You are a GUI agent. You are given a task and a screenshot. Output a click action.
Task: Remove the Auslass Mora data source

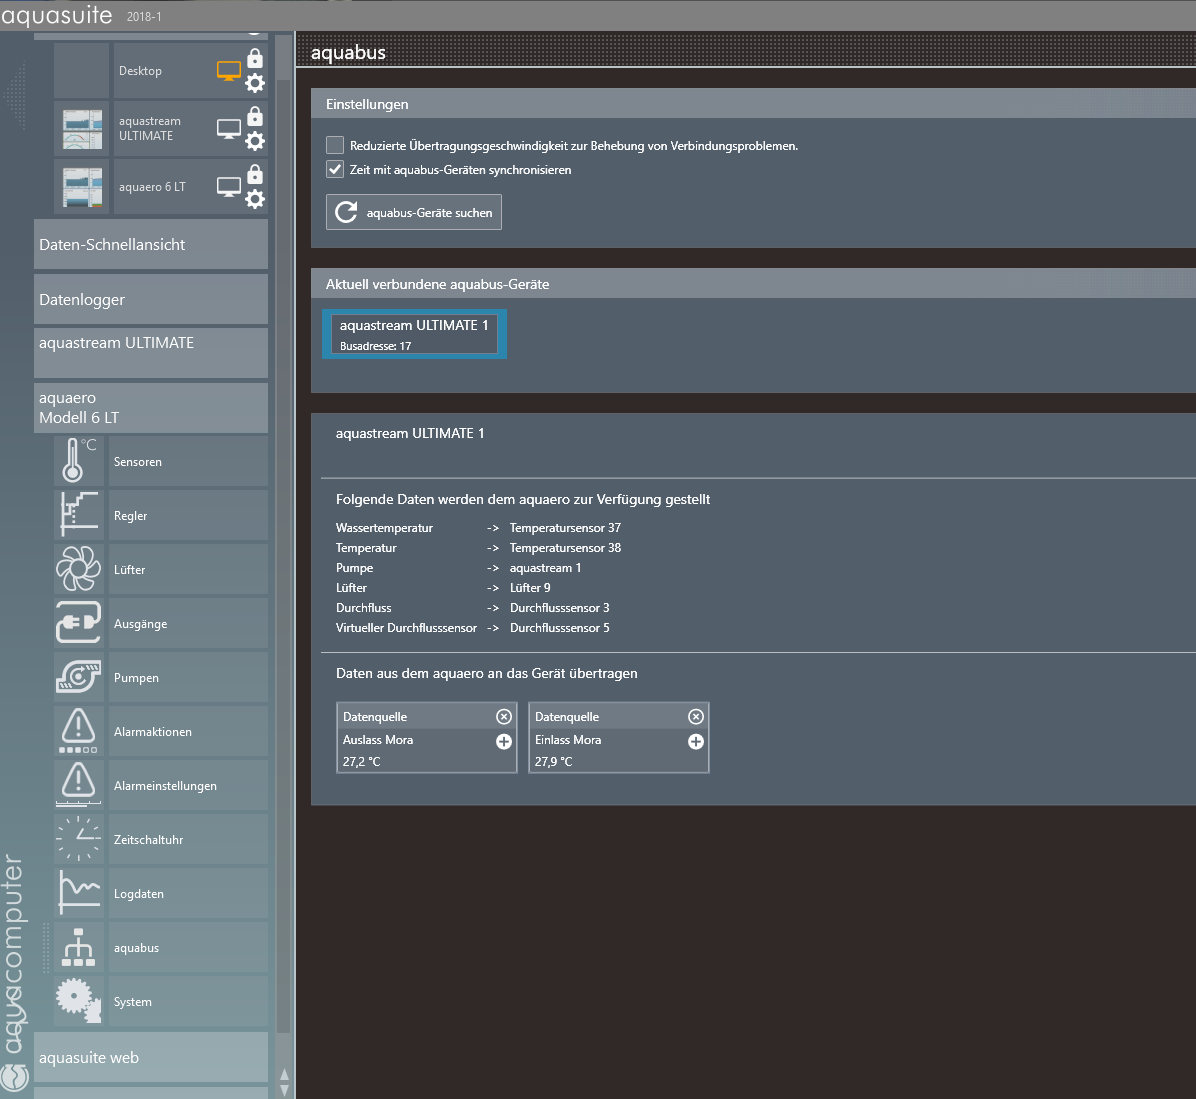click(504, 716)
